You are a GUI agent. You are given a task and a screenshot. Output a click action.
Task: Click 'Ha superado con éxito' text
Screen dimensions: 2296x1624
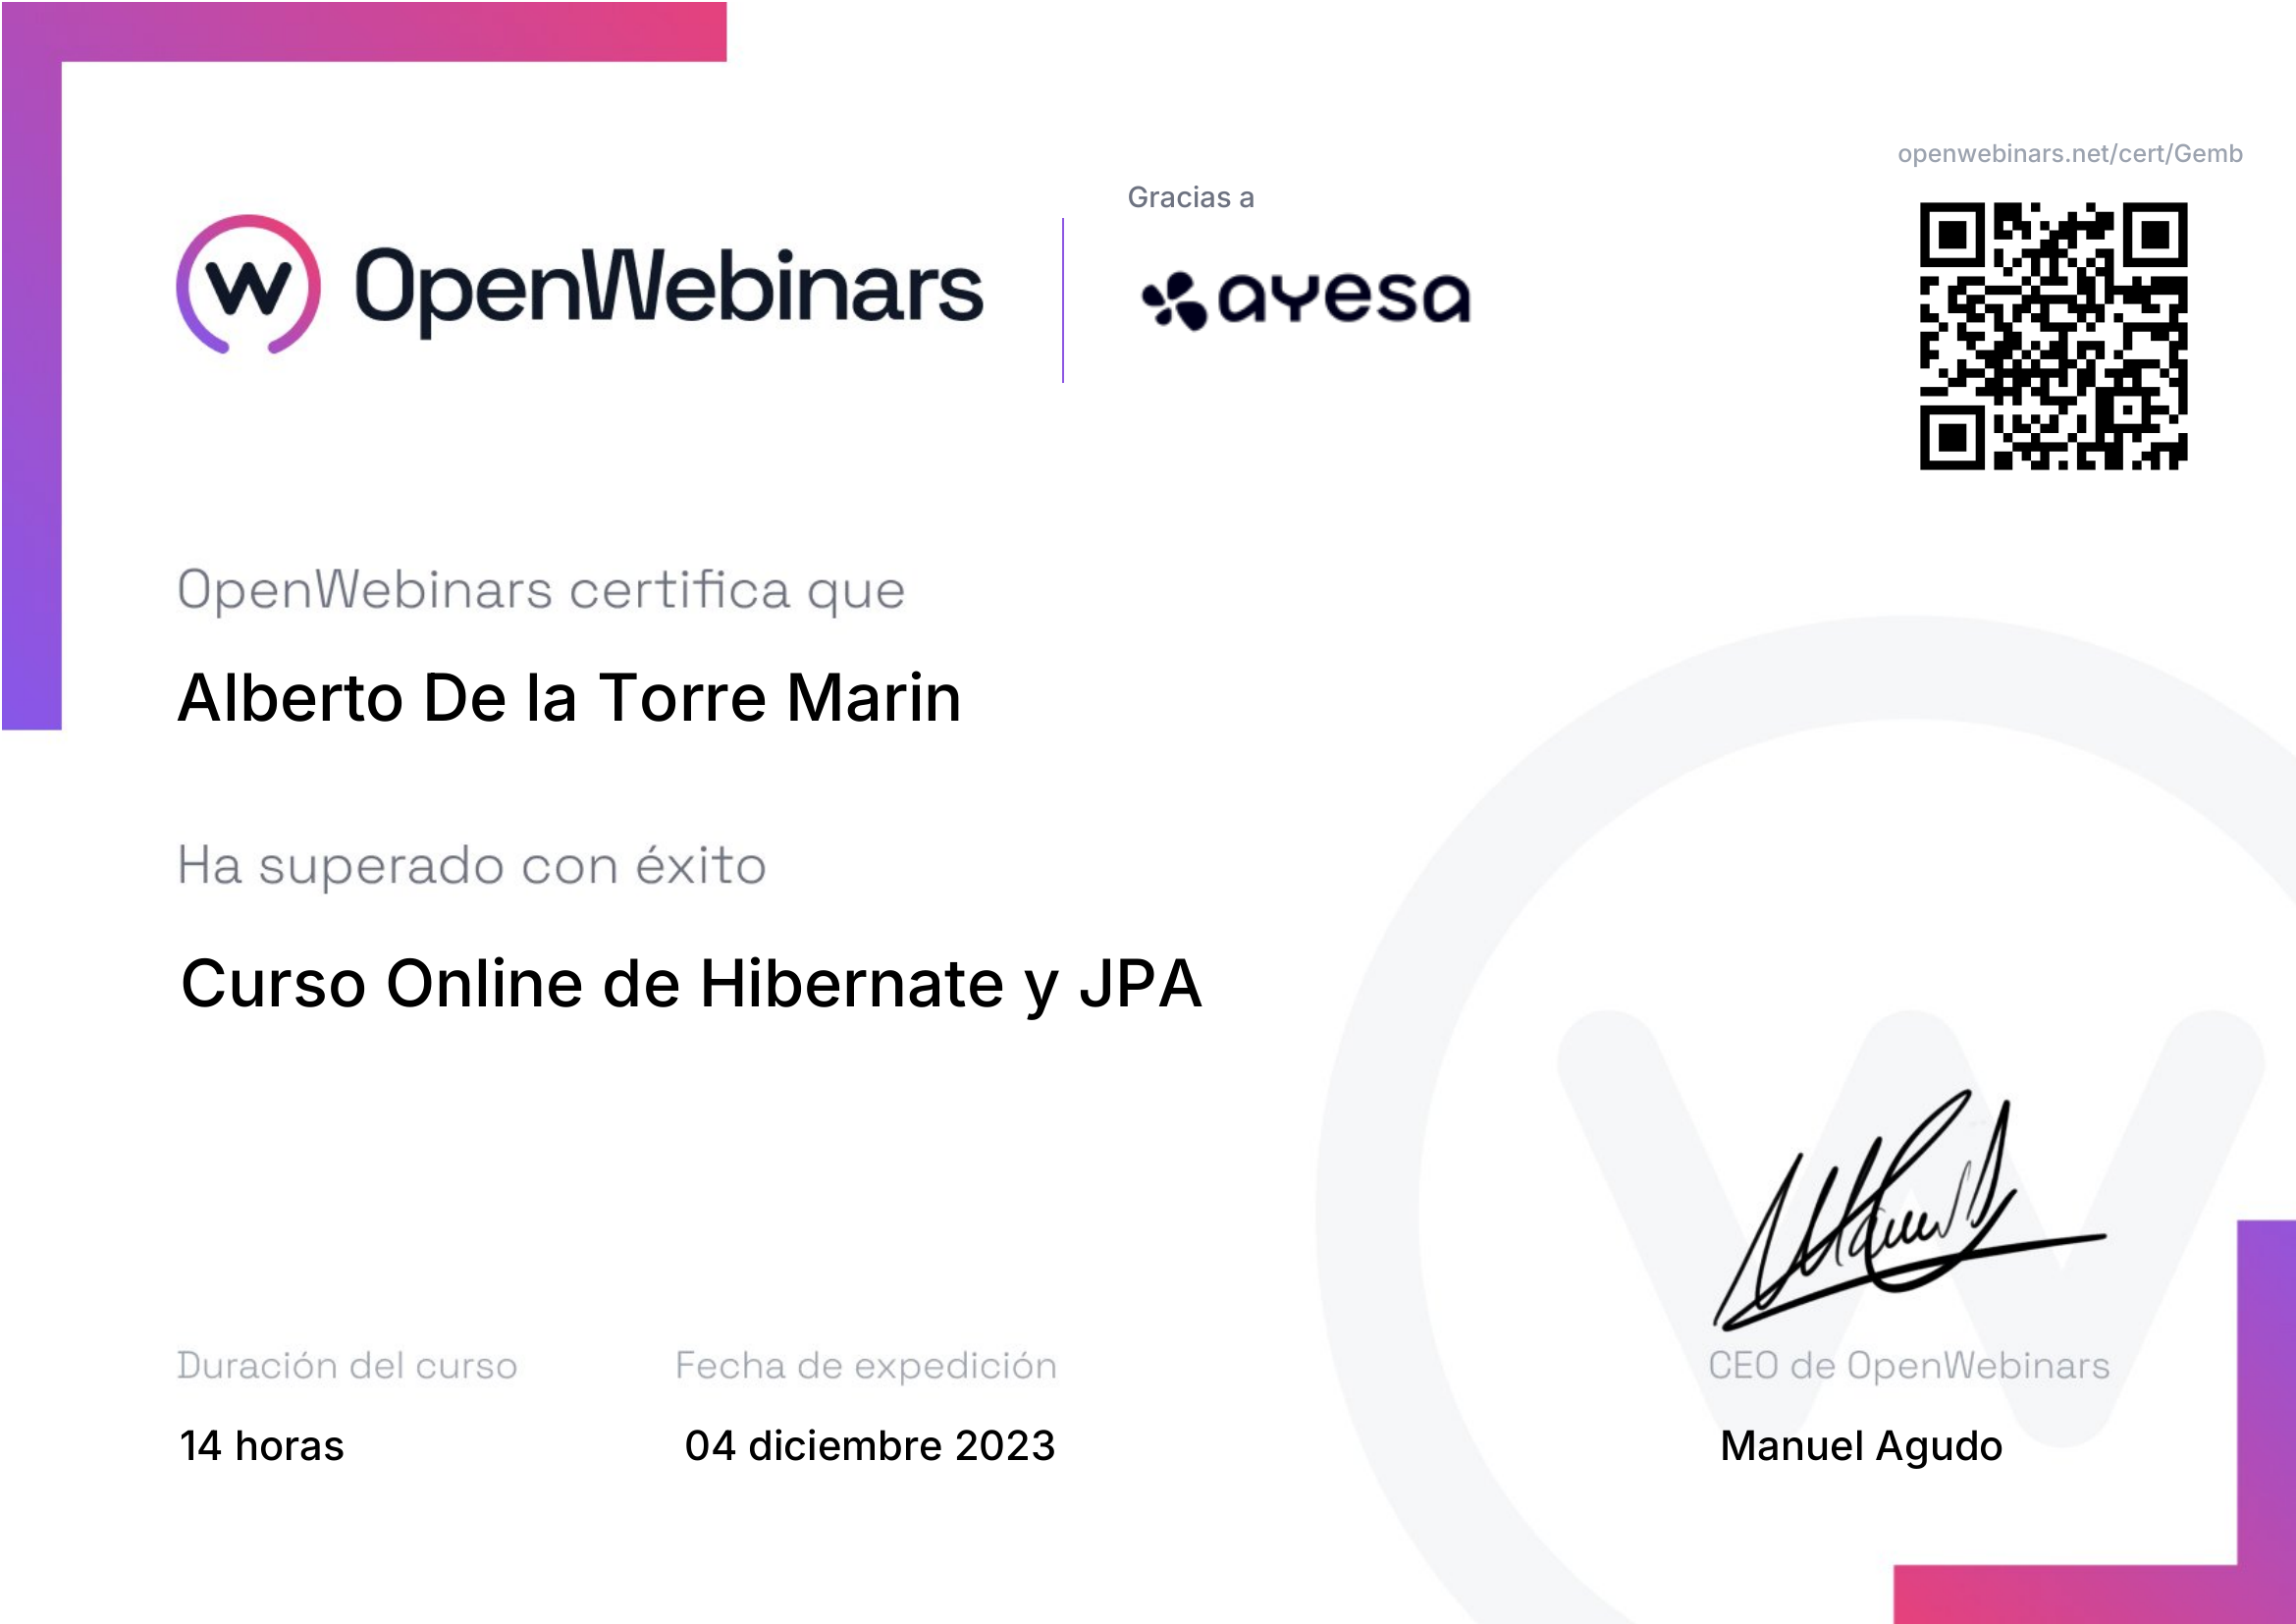472,865
